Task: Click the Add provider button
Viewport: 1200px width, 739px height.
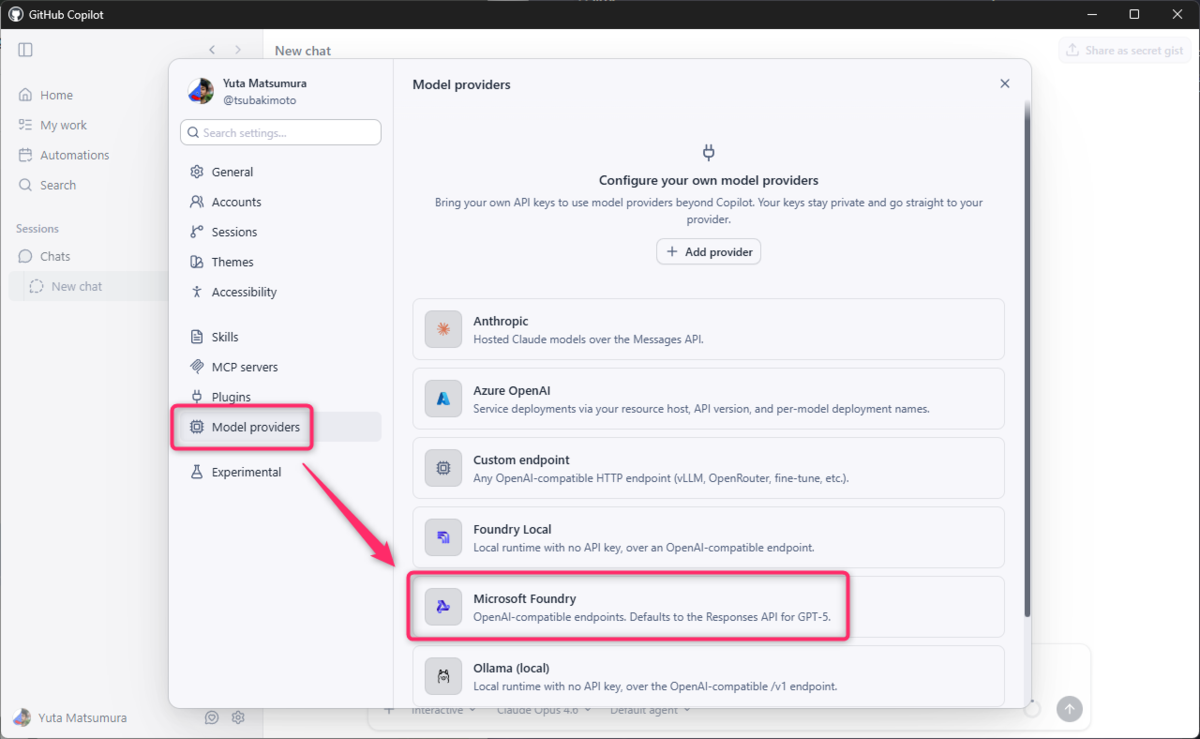Action: point(708,252)
